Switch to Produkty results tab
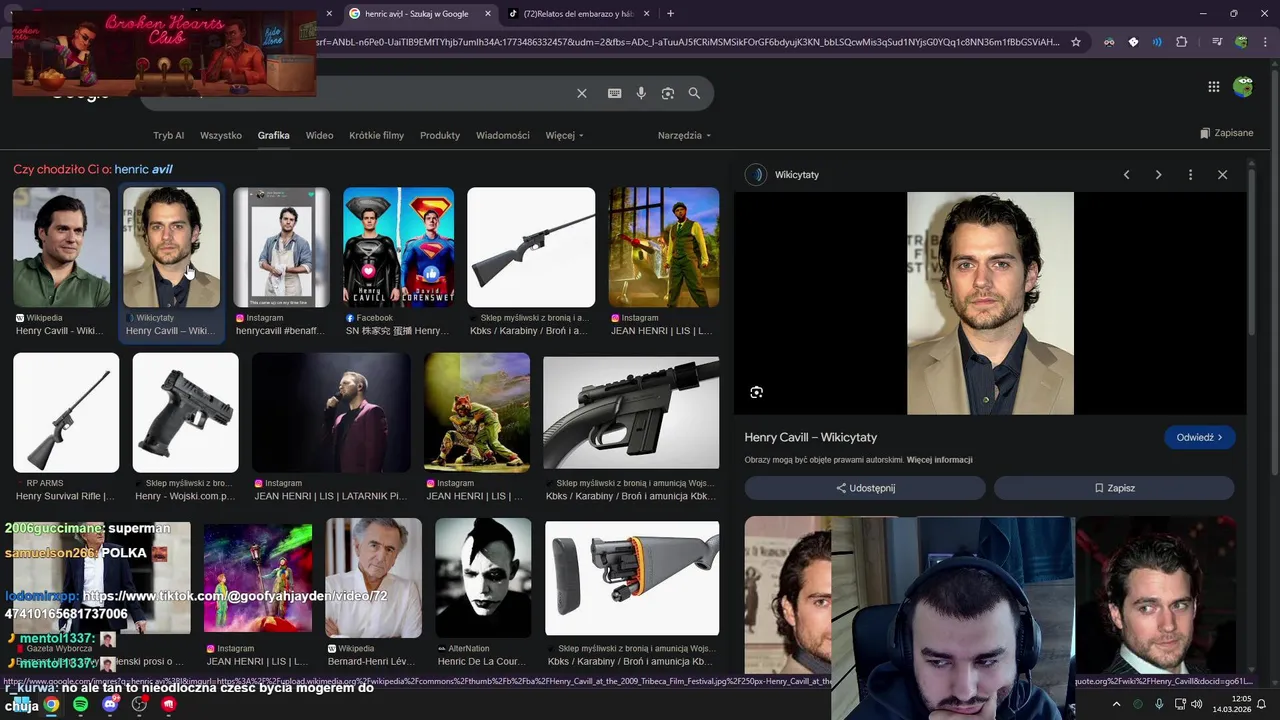Viewport: 1280px width, 720px height. [x=440, y=135]
